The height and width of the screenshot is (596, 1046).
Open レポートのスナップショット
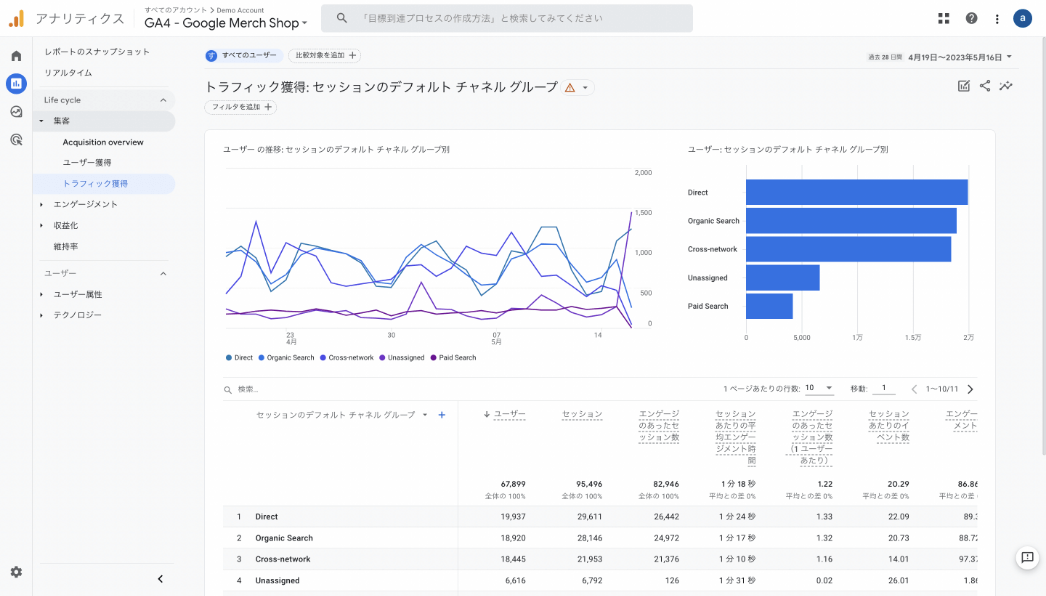click(97, 51)
